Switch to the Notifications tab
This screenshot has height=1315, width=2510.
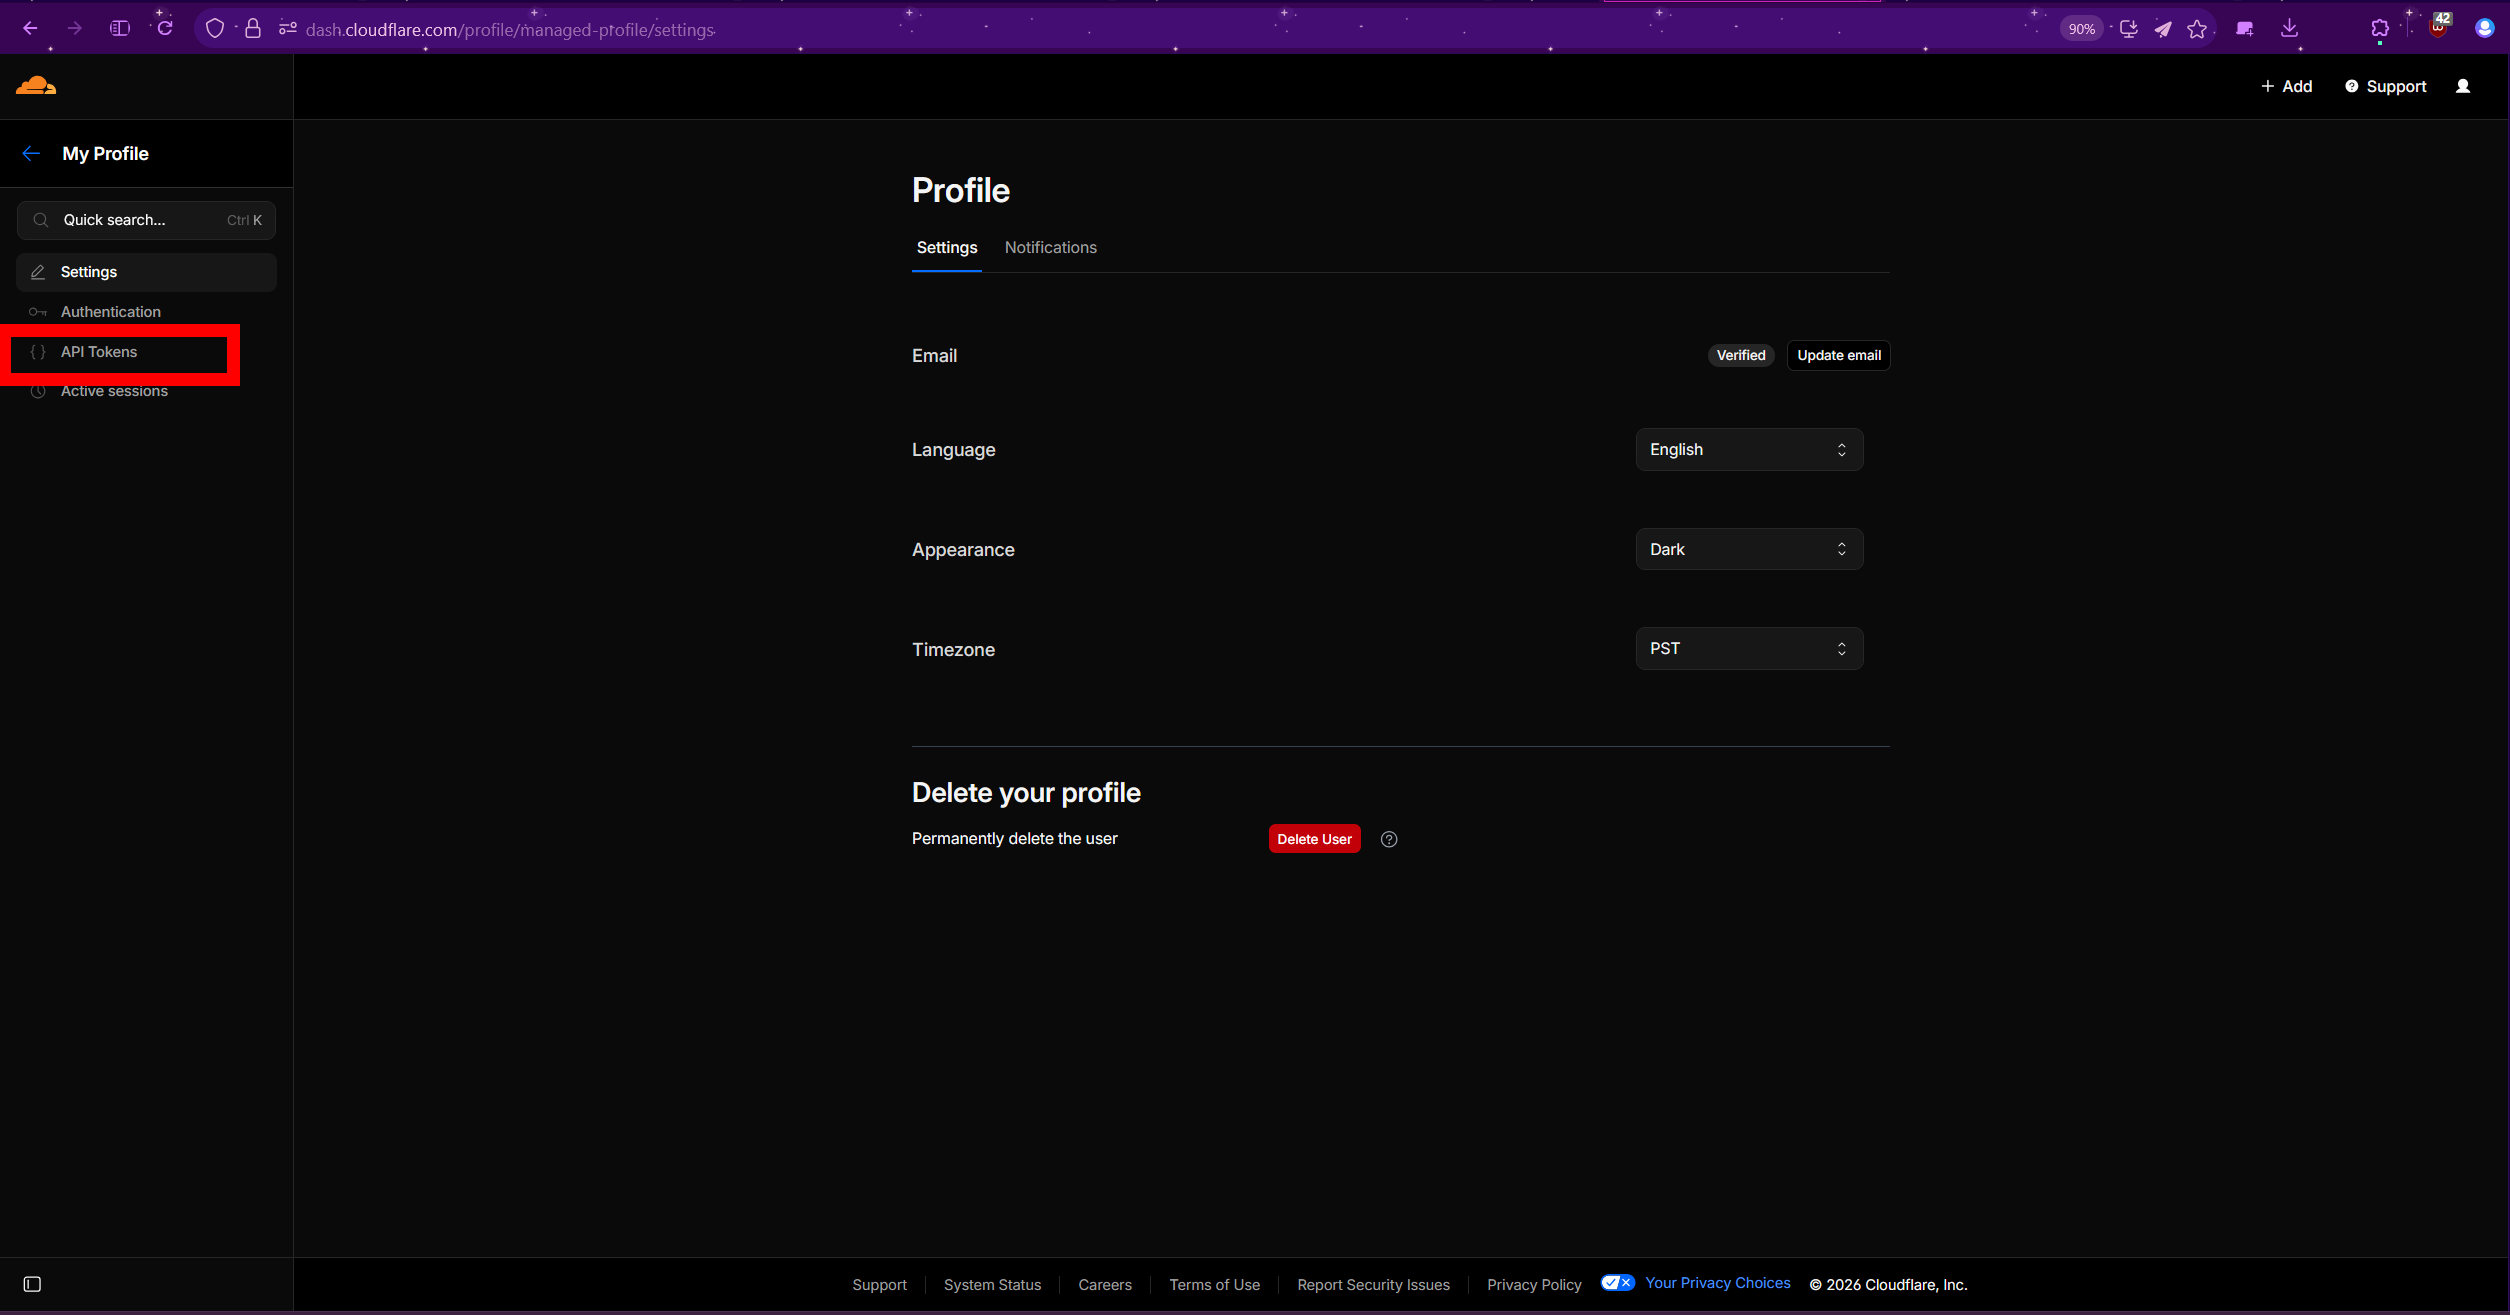[x=1050, y=247]
